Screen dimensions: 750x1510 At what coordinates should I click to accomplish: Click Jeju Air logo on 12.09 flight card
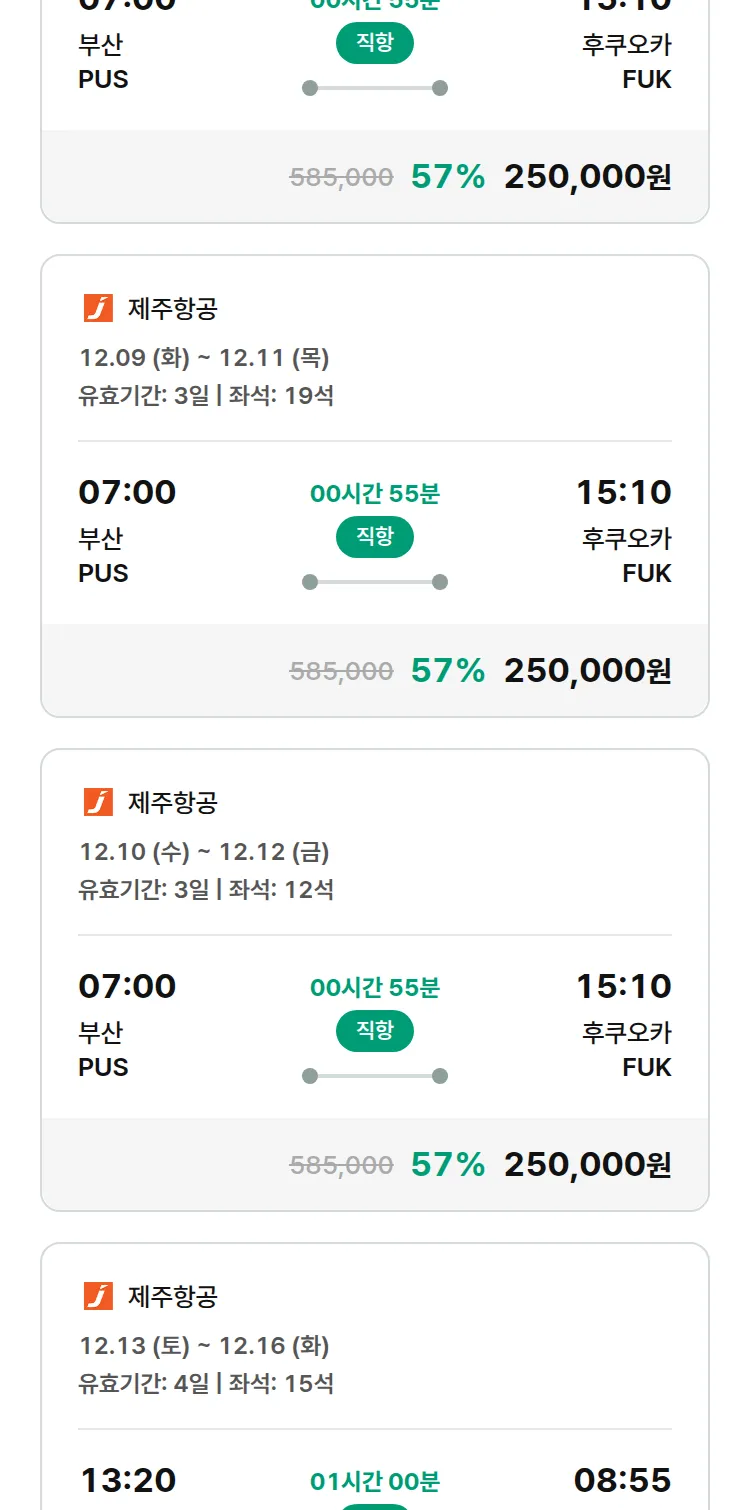coord(98,308)
